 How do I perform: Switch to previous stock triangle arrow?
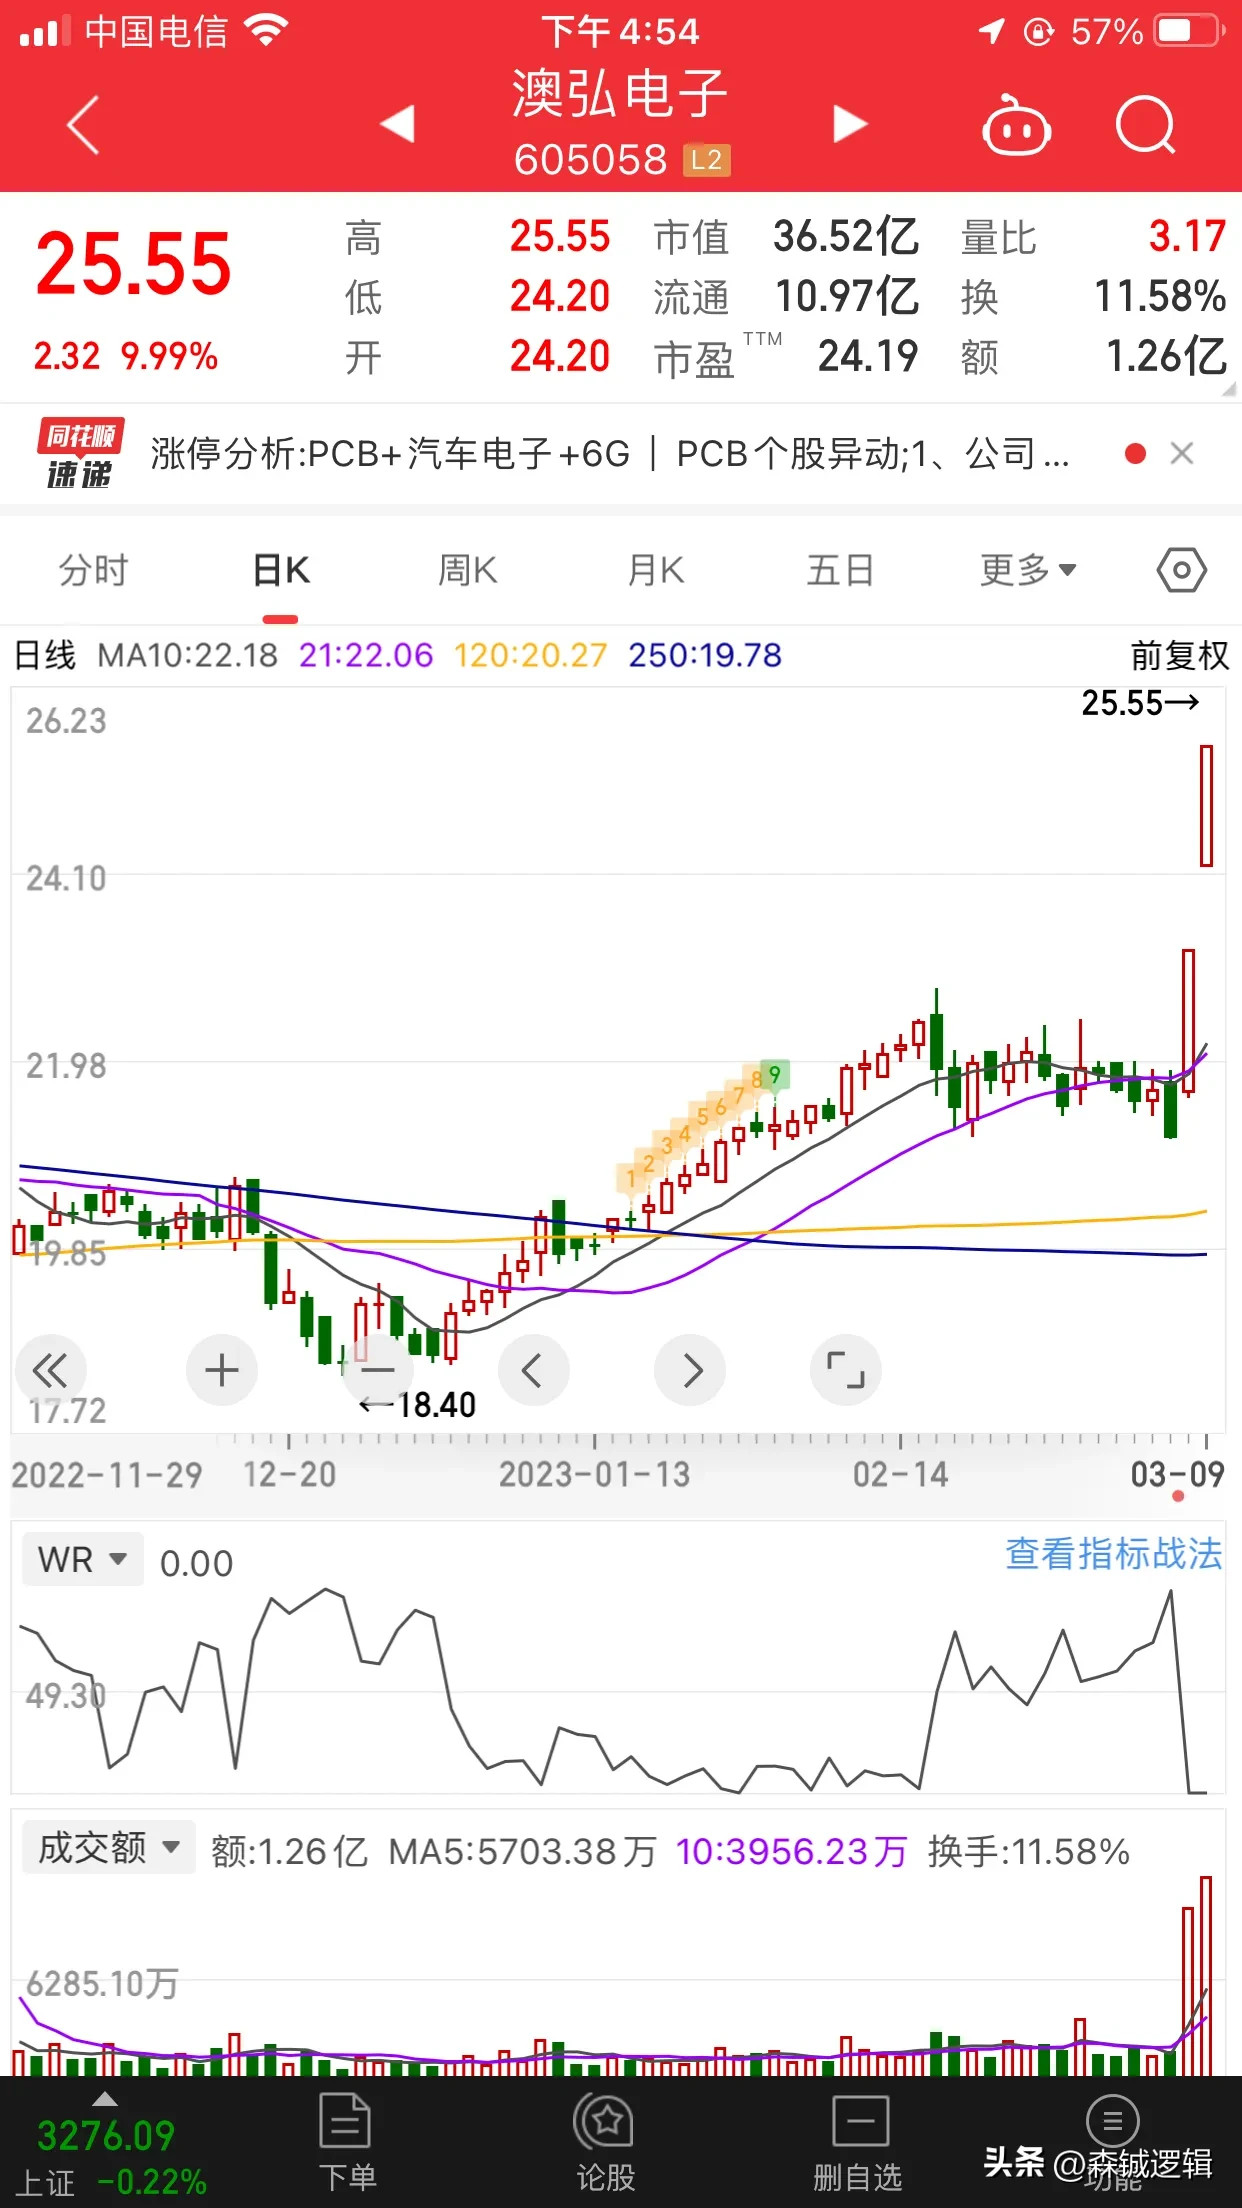(398, 124)
